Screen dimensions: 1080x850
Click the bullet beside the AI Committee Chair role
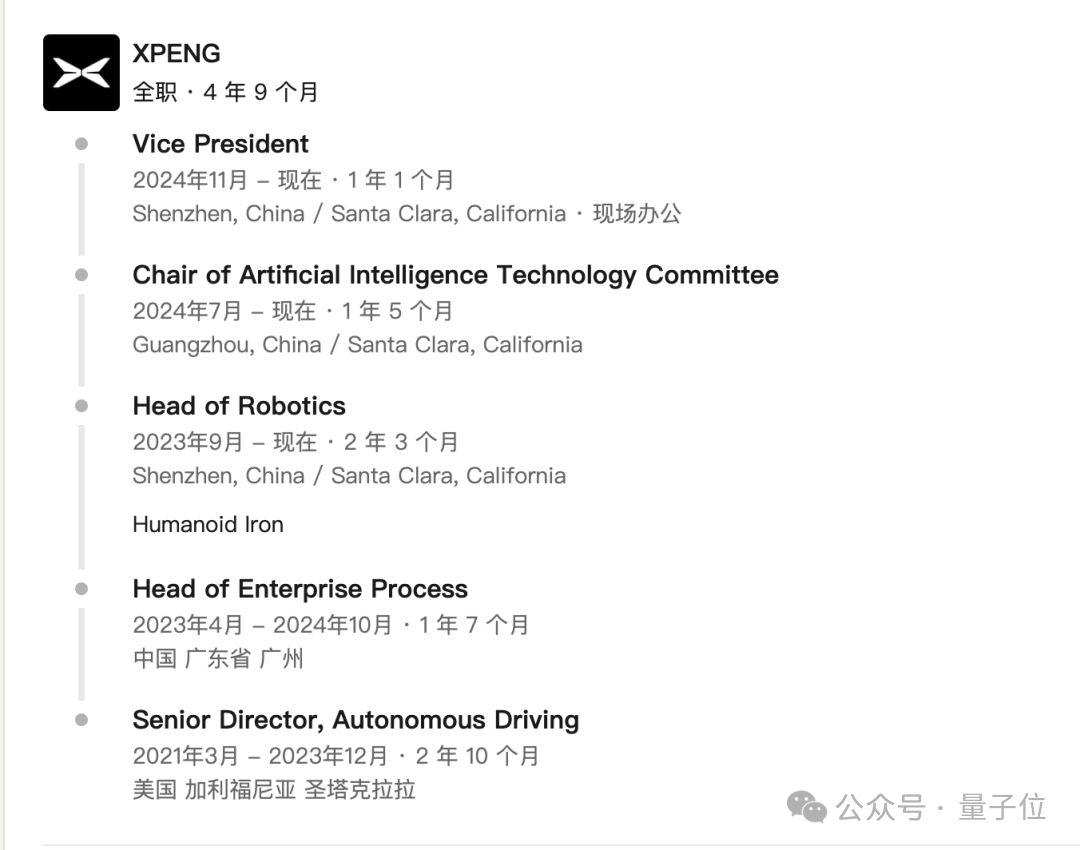pos(82,275)
